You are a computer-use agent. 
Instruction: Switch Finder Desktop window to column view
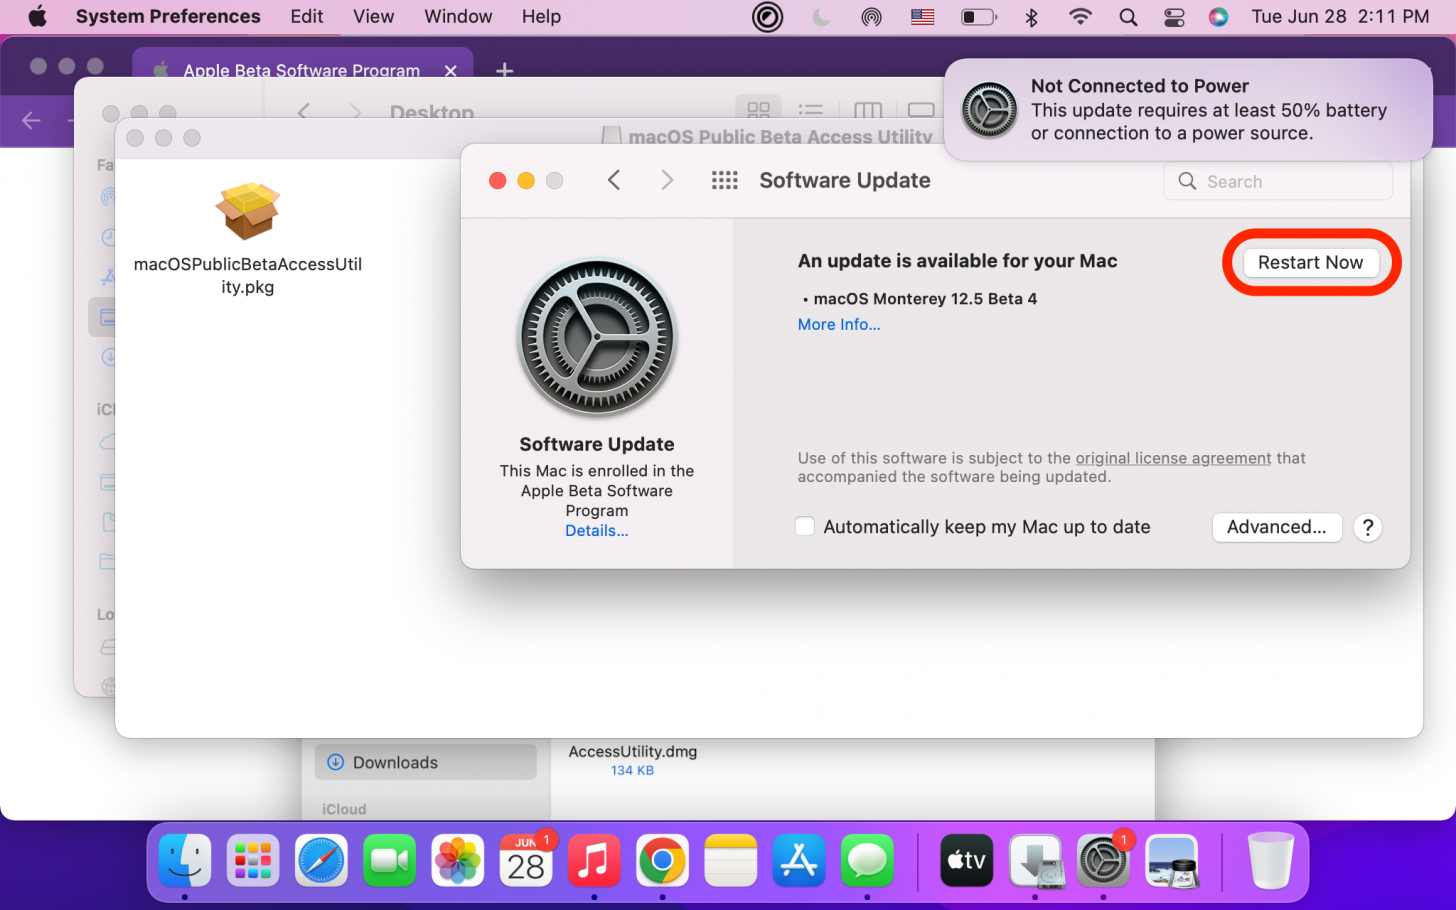pos(868,110)
